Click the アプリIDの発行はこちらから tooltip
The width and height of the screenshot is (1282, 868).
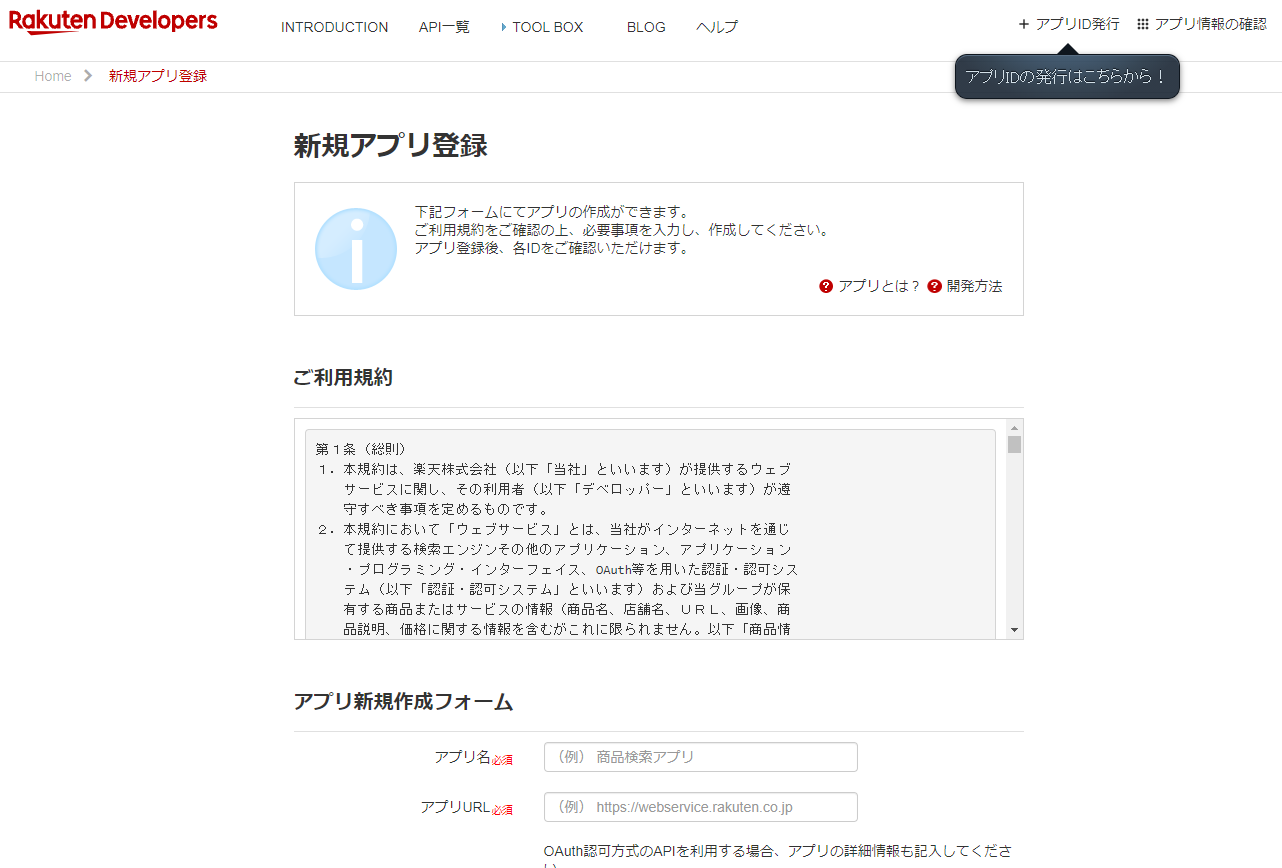click(x=1067, y=77)
